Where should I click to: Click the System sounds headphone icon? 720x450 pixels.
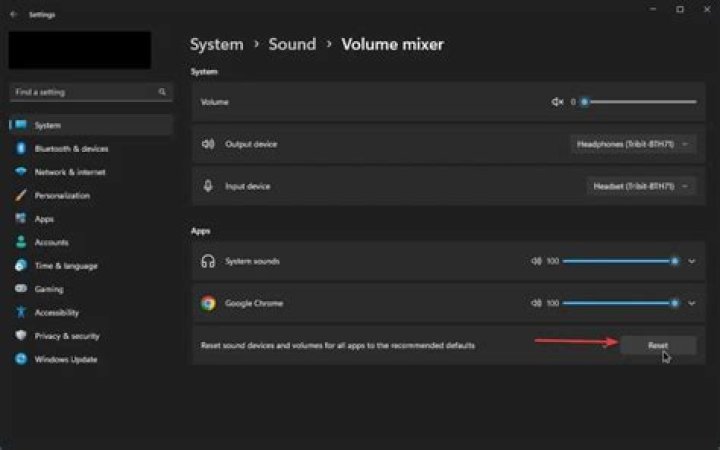coord(208,261)
